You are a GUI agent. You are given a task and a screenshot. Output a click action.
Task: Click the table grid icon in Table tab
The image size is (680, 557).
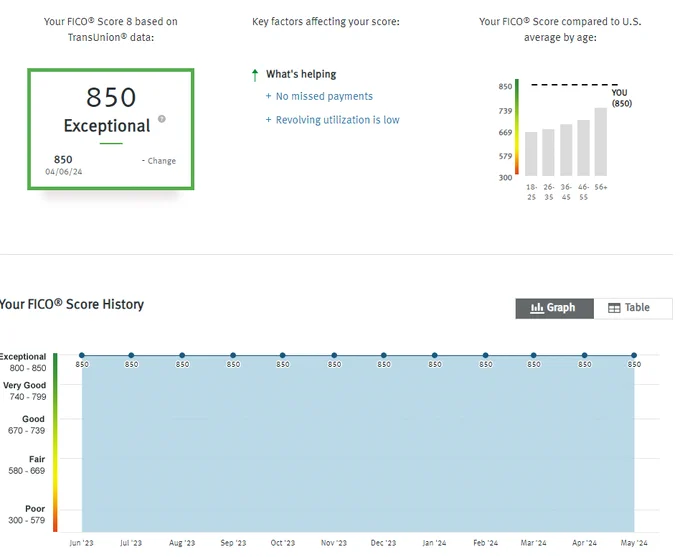[614, 308]
